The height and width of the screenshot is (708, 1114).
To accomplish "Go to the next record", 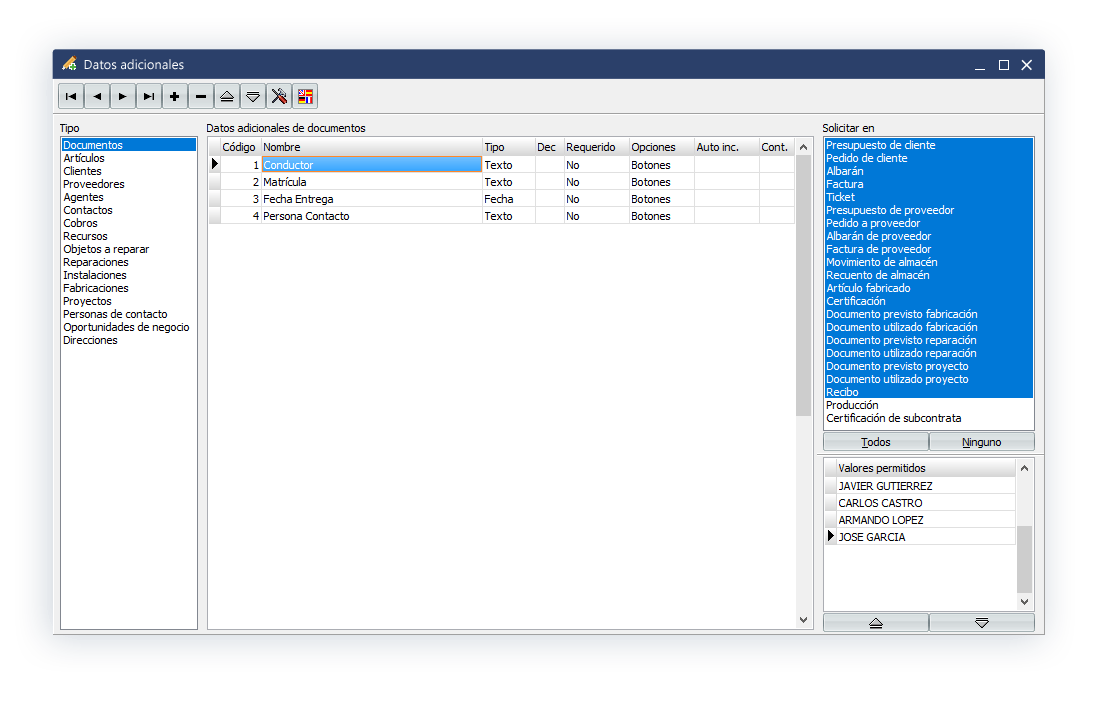I will [x=123, y=96].
